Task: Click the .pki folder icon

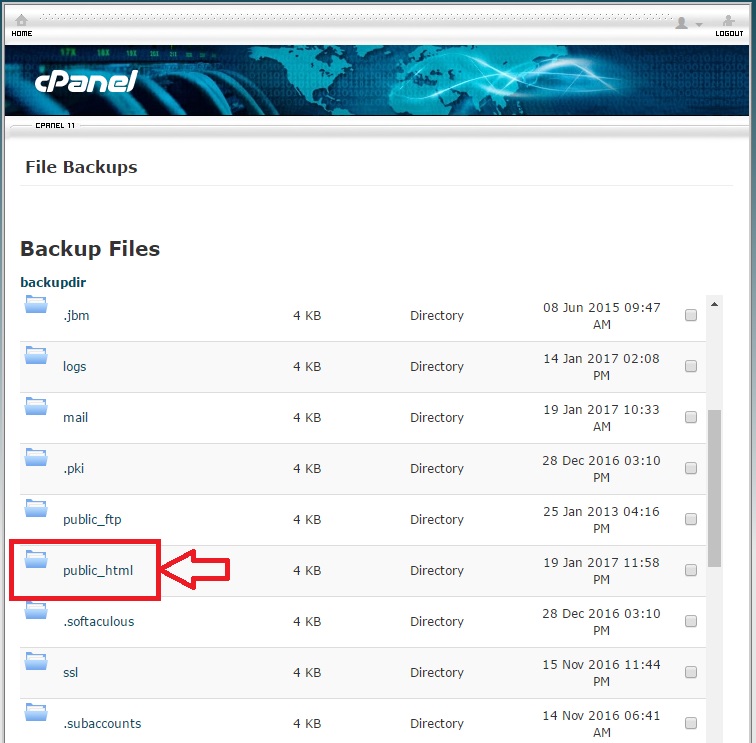Action: click(36, 458)
